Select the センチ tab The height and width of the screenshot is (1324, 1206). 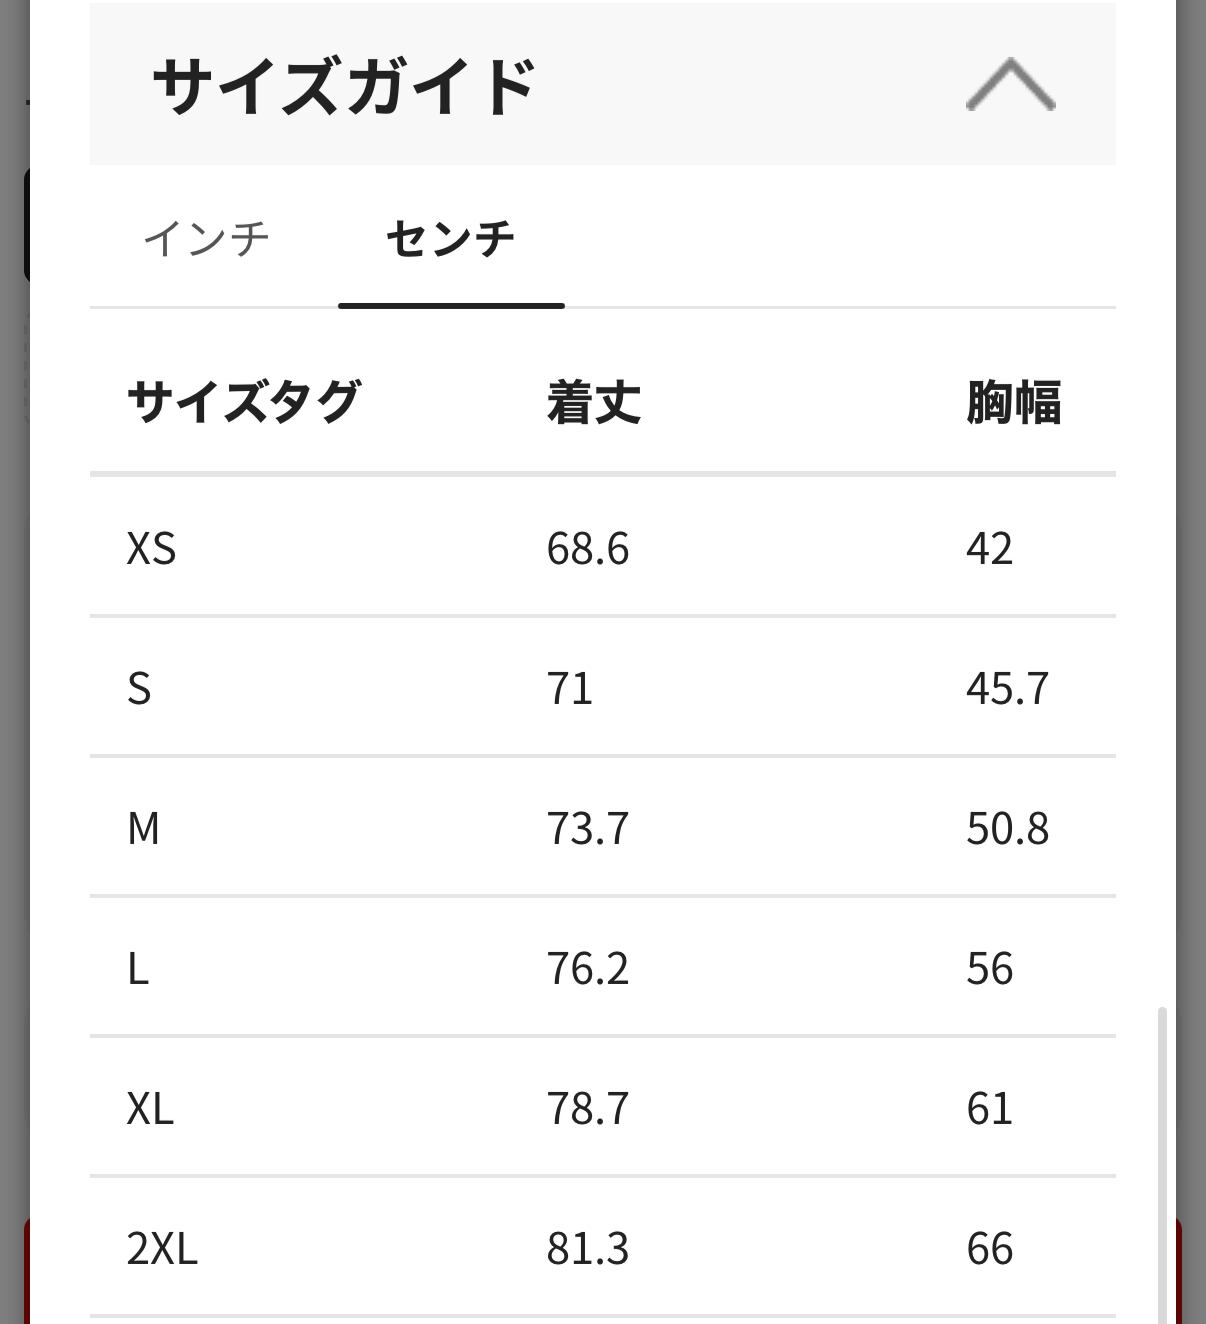point(450,239)
